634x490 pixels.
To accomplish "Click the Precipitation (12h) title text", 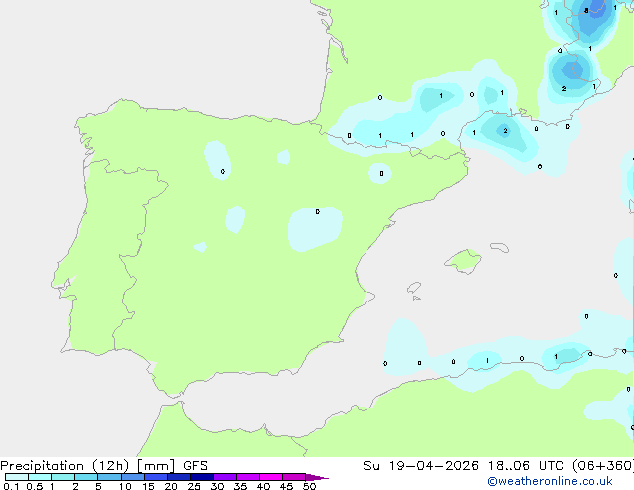I will coord(65,466).
